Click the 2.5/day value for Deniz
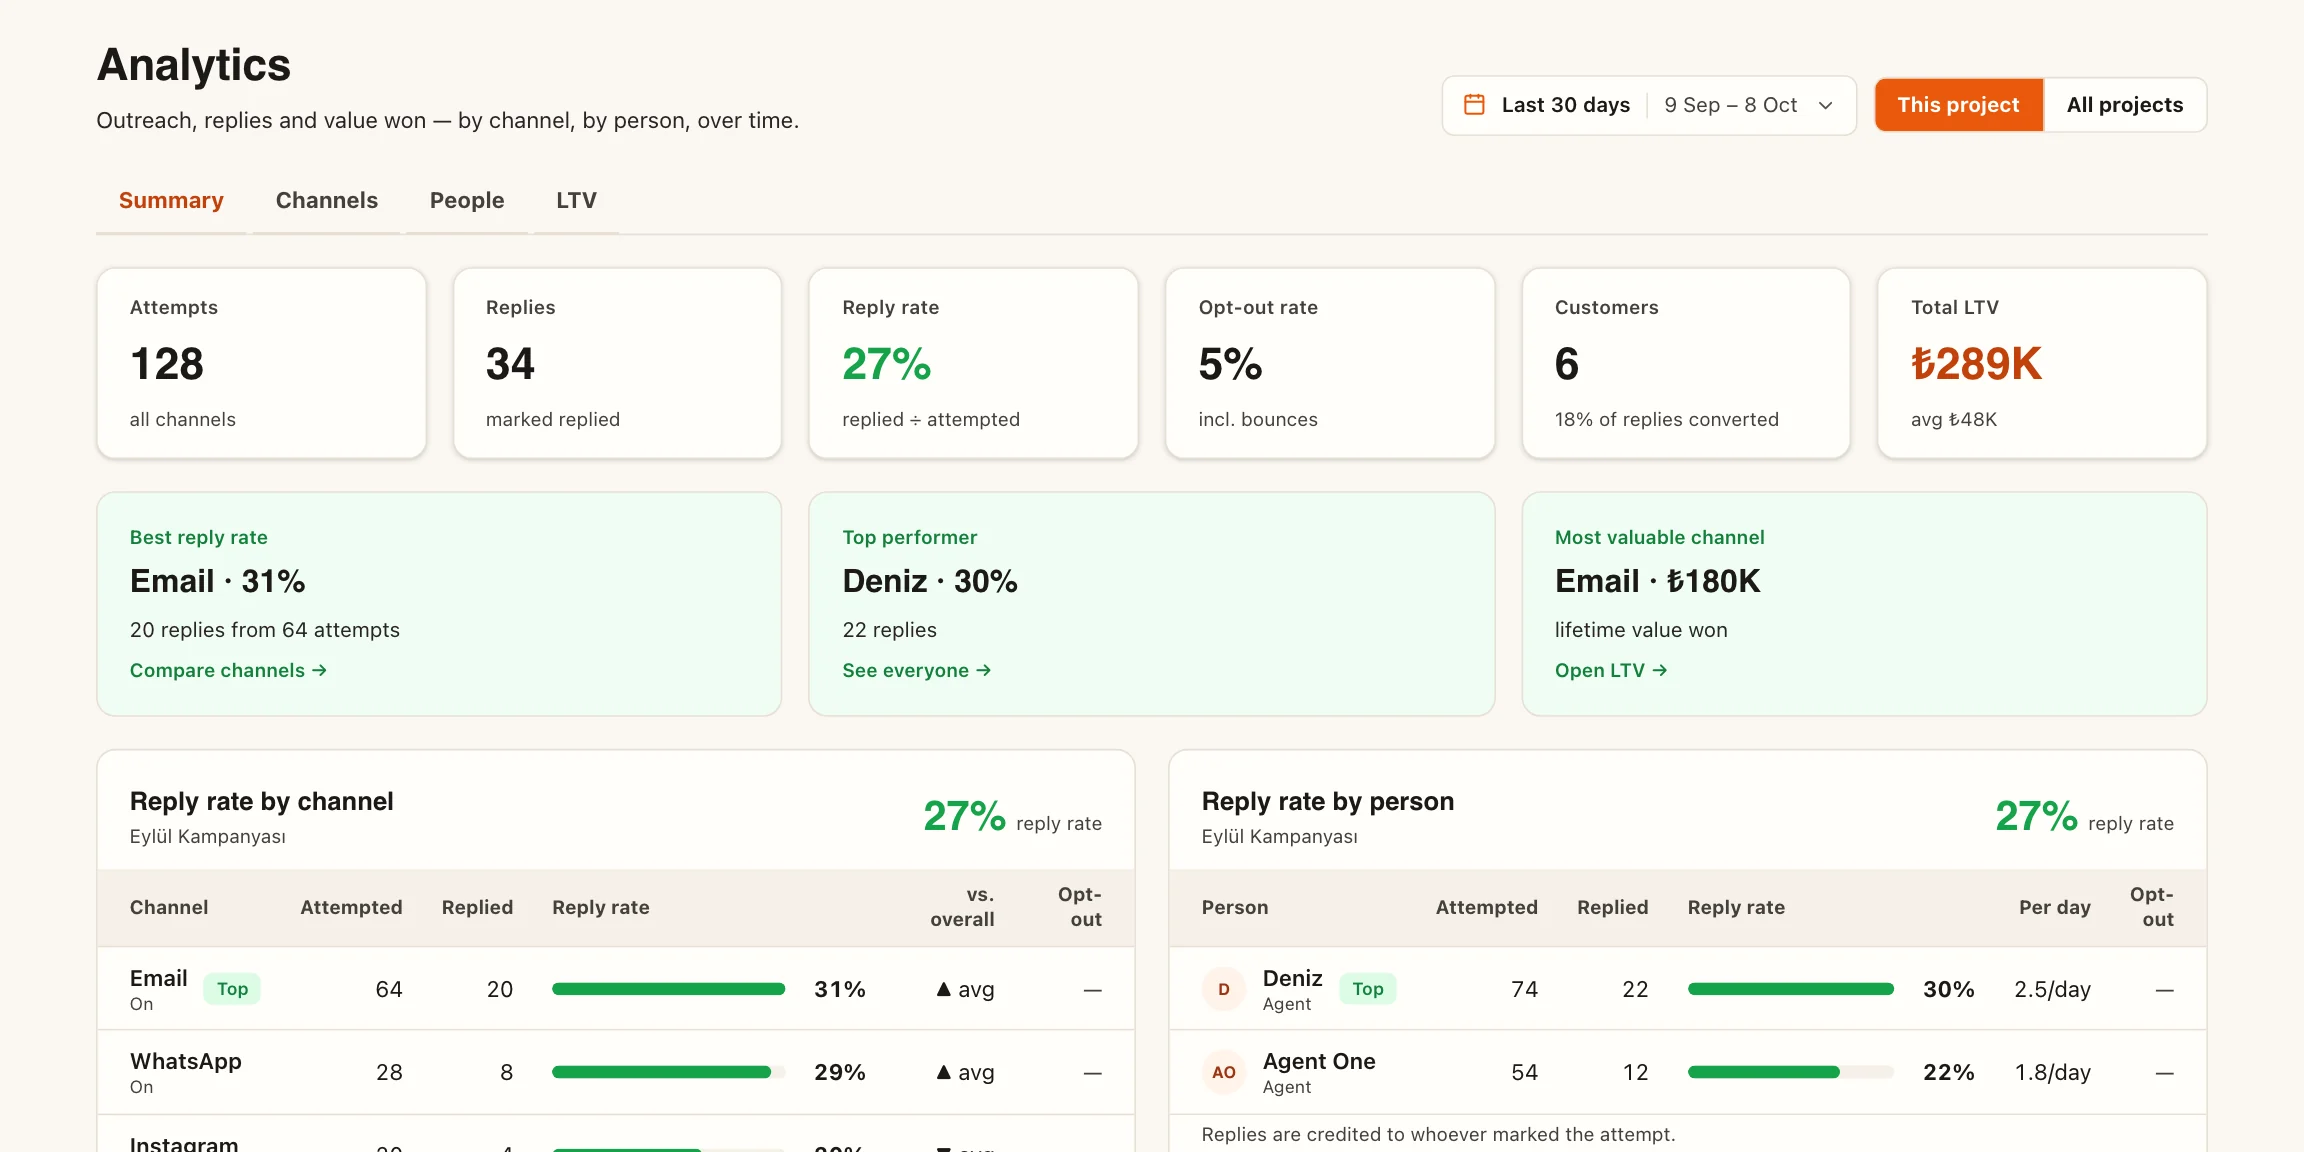This screenshot has height=1152, width=2304. (x=2052, y=989)
